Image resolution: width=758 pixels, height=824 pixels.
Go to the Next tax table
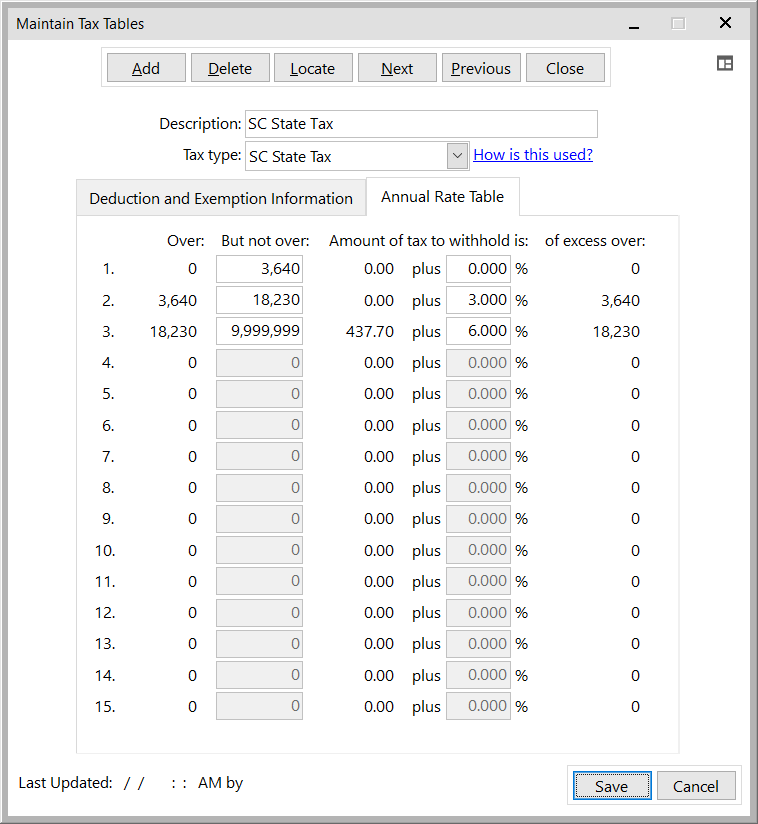pos(397,68)
